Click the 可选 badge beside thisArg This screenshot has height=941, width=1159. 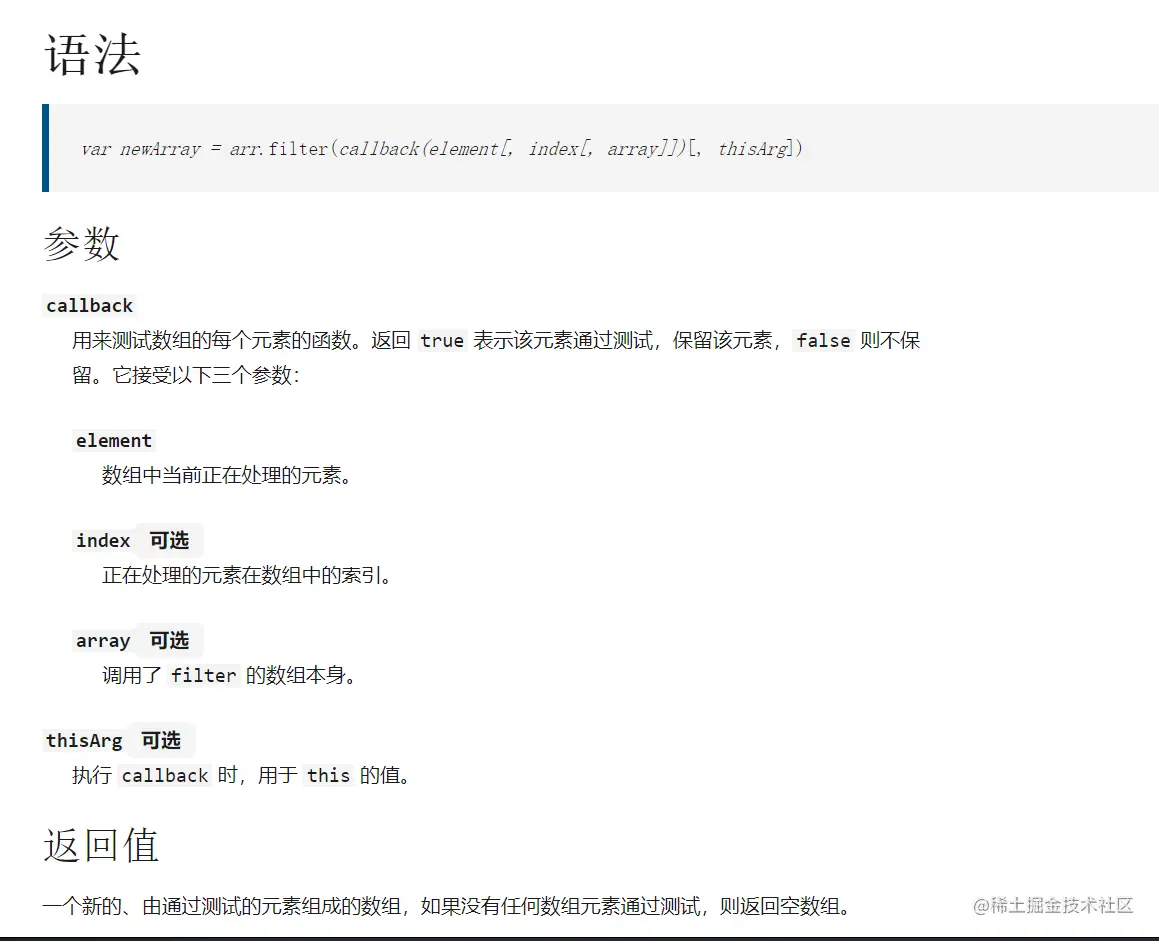pos(161,740)
